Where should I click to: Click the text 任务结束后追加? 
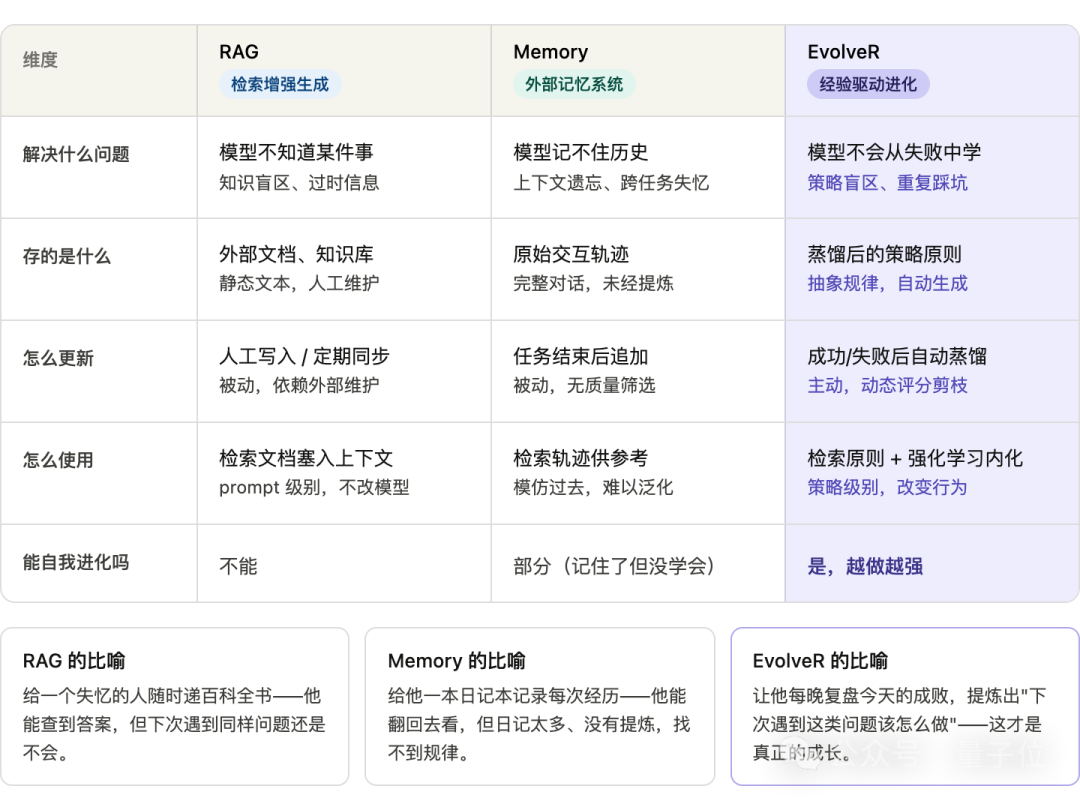(x=581, y=356)
